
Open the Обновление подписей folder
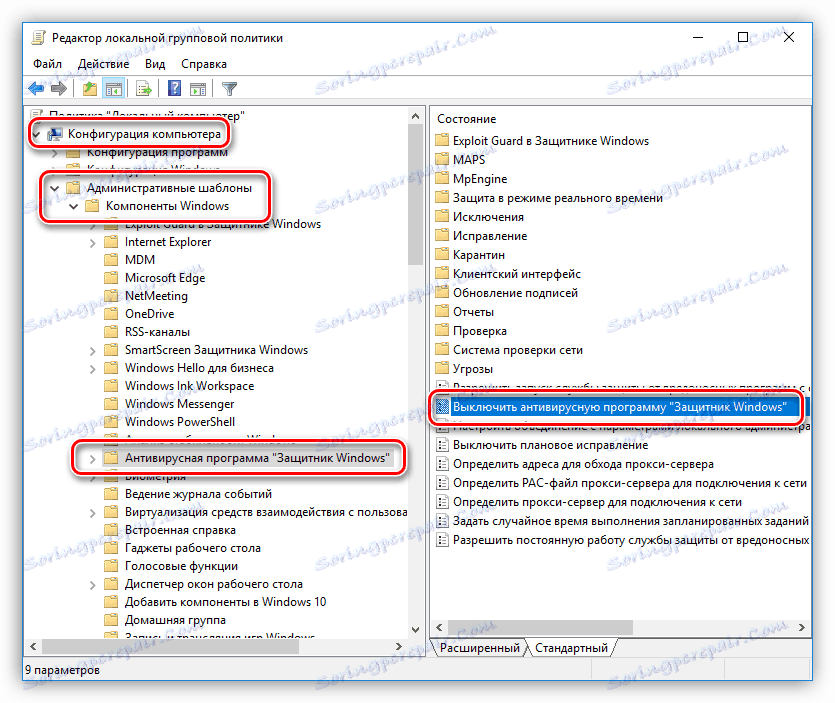(515, 293)
